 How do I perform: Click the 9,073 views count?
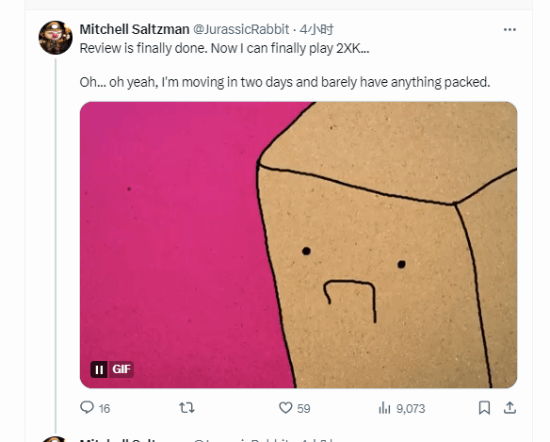(411, 409)
